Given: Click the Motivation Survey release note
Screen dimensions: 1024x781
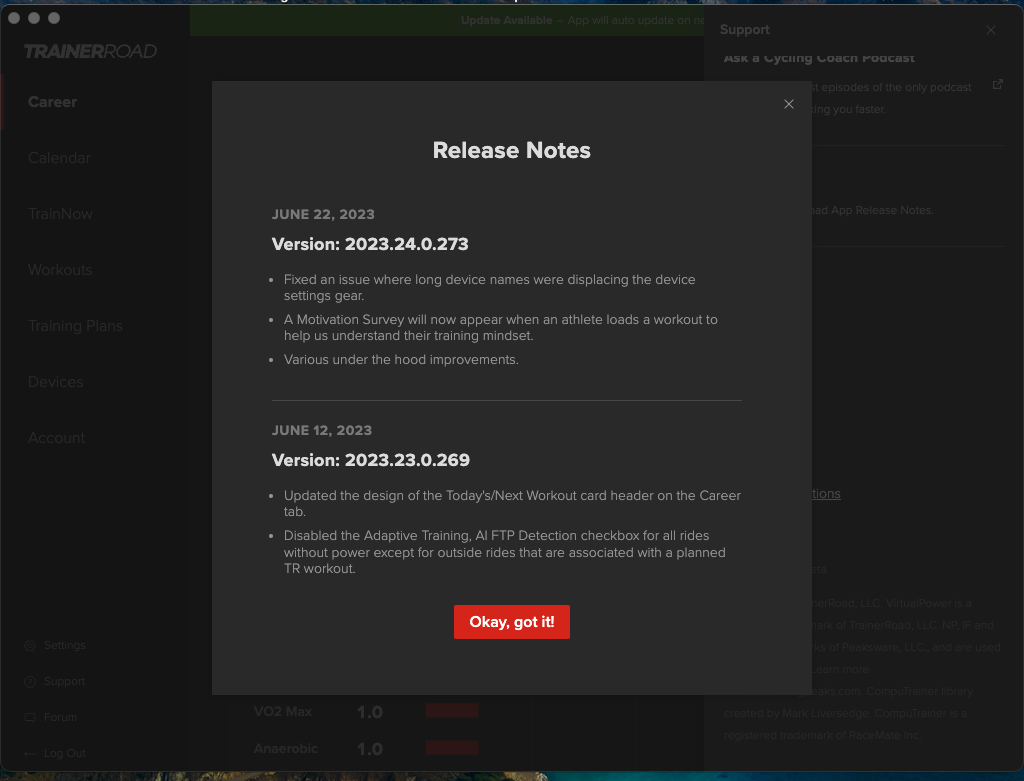Looking at the screenshot, I should (500, 327).
